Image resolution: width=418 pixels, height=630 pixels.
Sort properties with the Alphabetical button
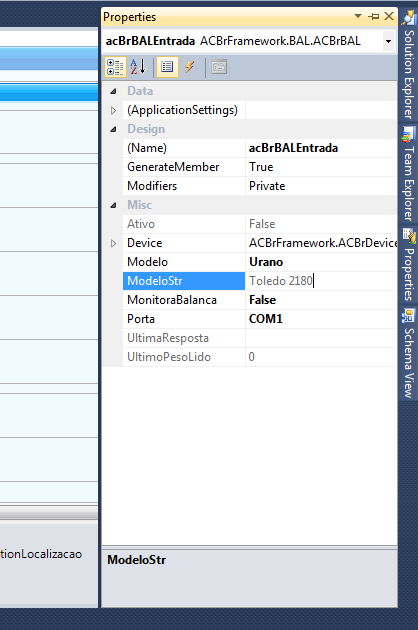[138, 67]
